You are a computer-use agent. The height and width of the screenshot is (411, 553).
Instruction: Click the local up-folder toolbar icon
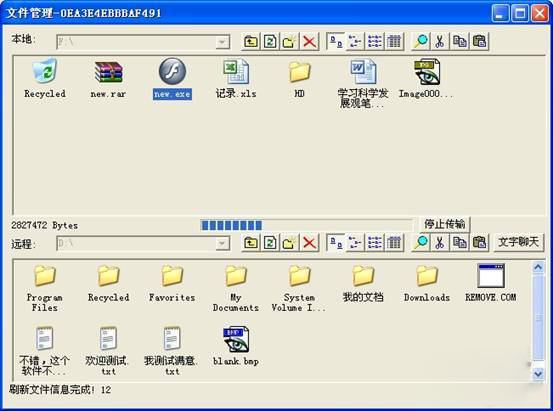point(251,42)
